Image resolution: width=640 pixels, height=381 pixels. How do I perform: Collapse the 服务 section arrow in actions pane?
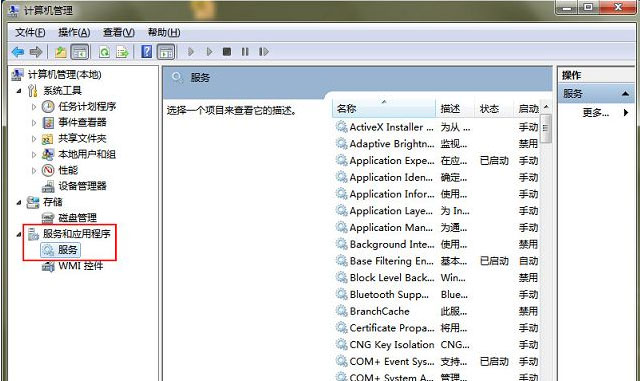coord(625,94)
